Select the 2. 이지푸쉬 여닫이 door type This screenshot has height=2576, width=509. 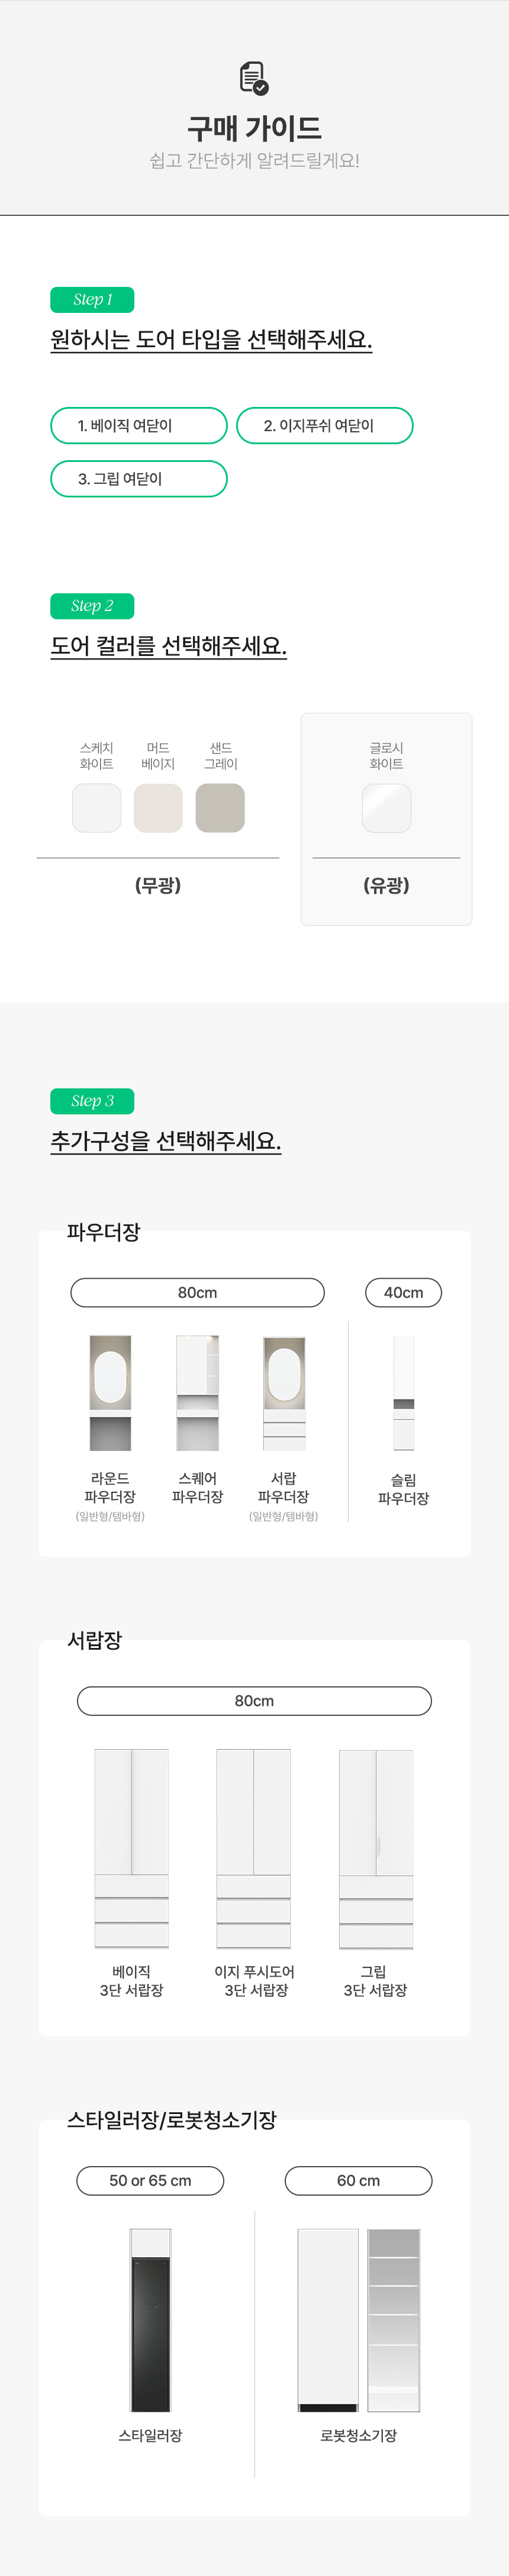click(x=324, y=426)
